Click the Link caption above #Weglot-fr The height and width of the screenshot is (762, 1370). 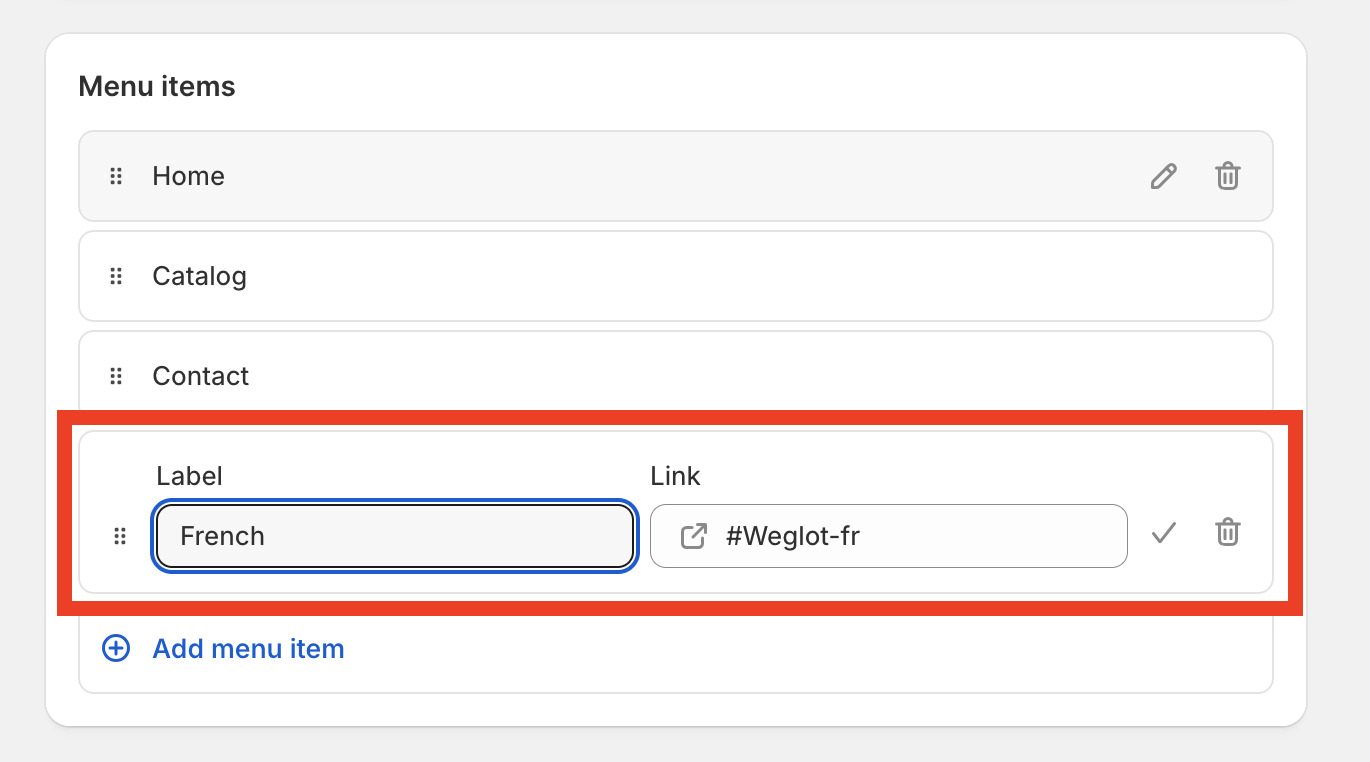[x=676, y=476]
